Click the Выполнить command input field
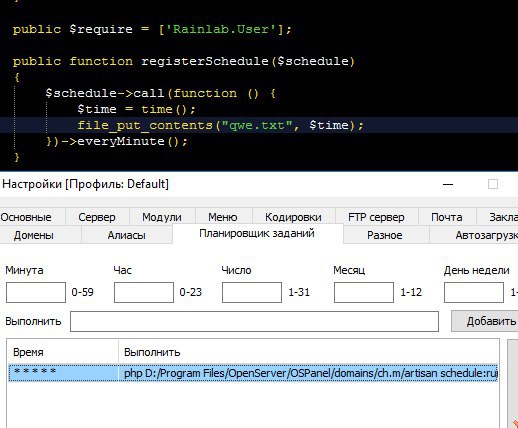The width and height of the screenshot is (518, 428). (254, 321)
